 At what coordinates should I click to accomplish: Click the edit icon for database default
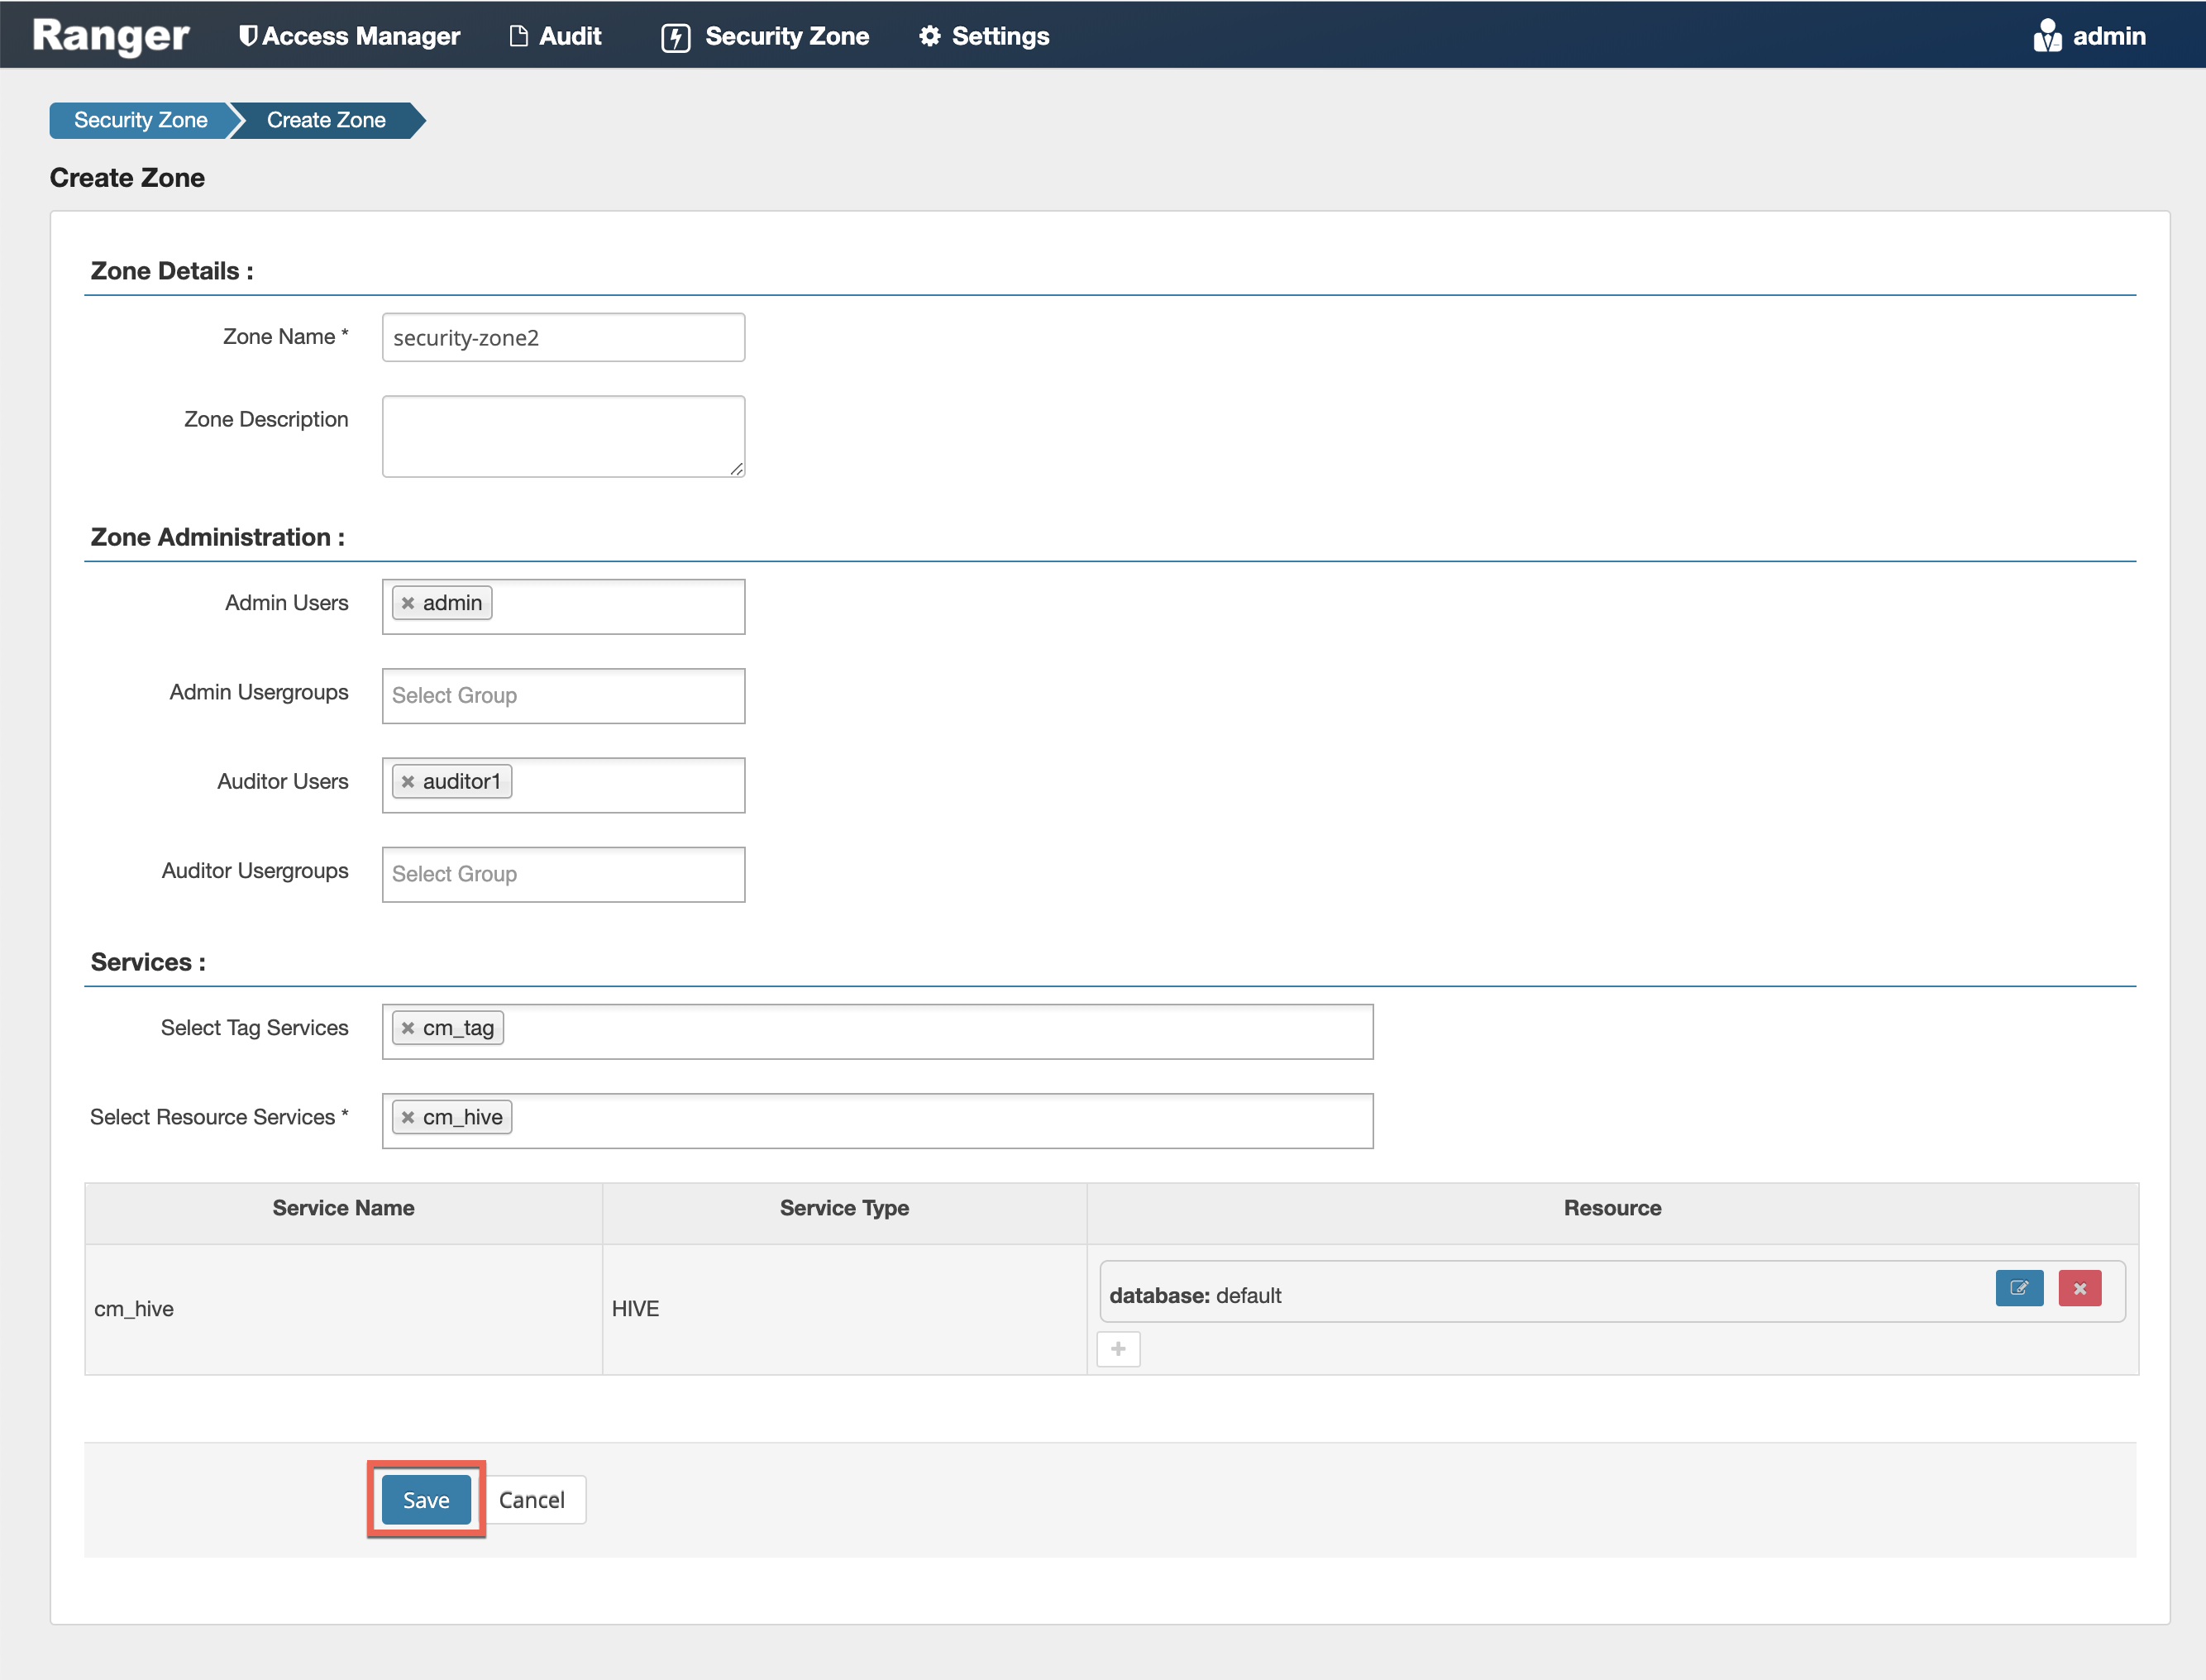(2018, 1288)
